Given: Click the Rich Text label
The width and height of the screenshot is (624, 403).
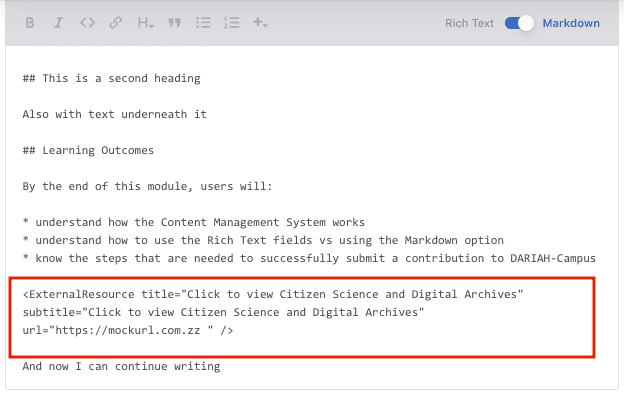Looking at the screenshot, I should [x=469, y=23].
